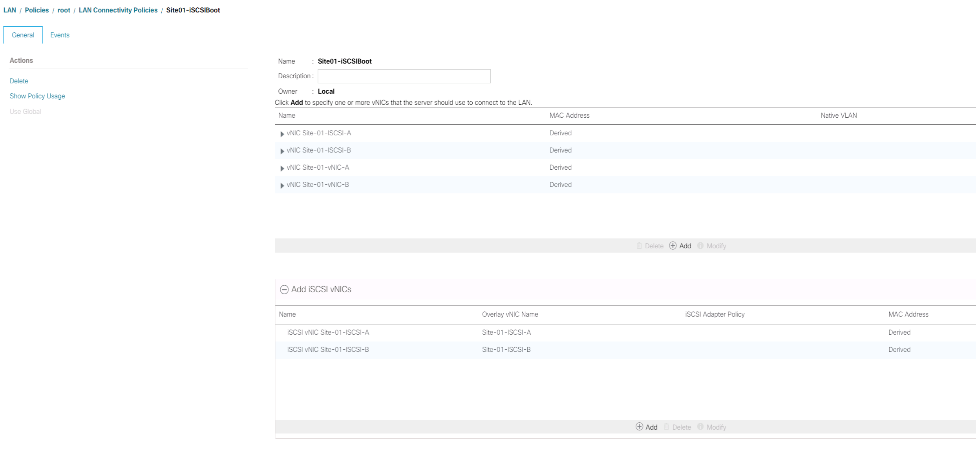Expand the vNIC Site-01-vNIC-B row
Viewport: 976px width, 470px height.
pos(282,185)
